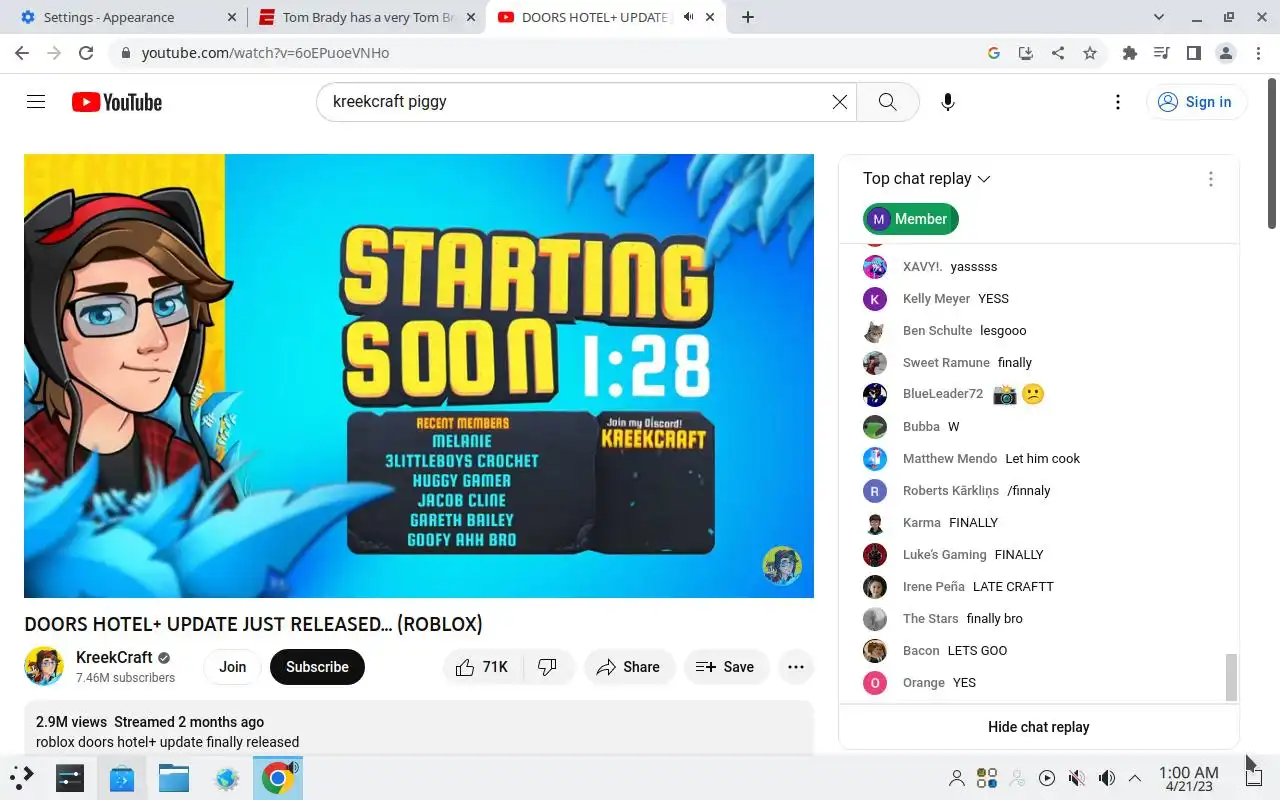Click the Dislike thumbs-down button
Viewport: 1280px width, 800px height.
coord(548,667)
